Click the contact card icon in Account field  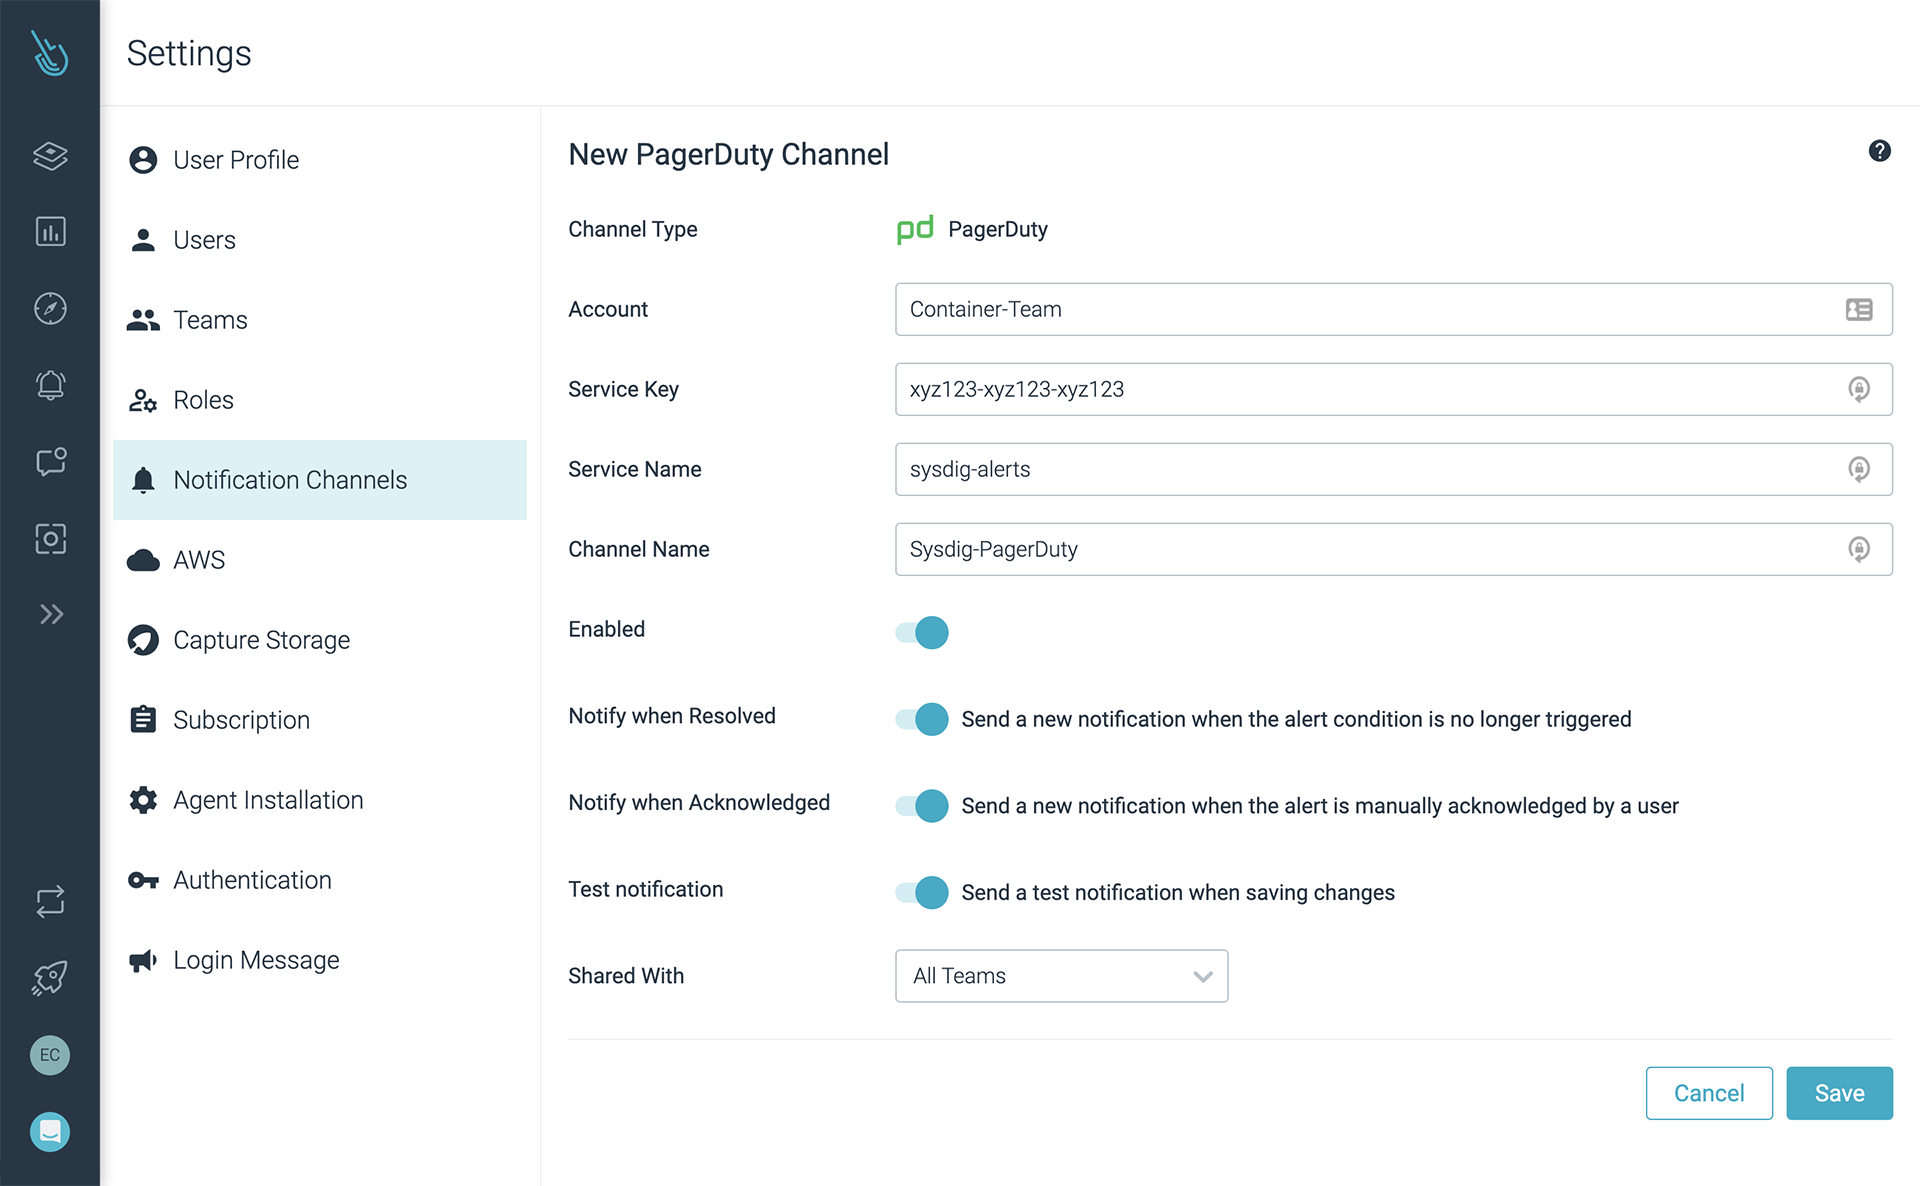(x=1859, y=310)
